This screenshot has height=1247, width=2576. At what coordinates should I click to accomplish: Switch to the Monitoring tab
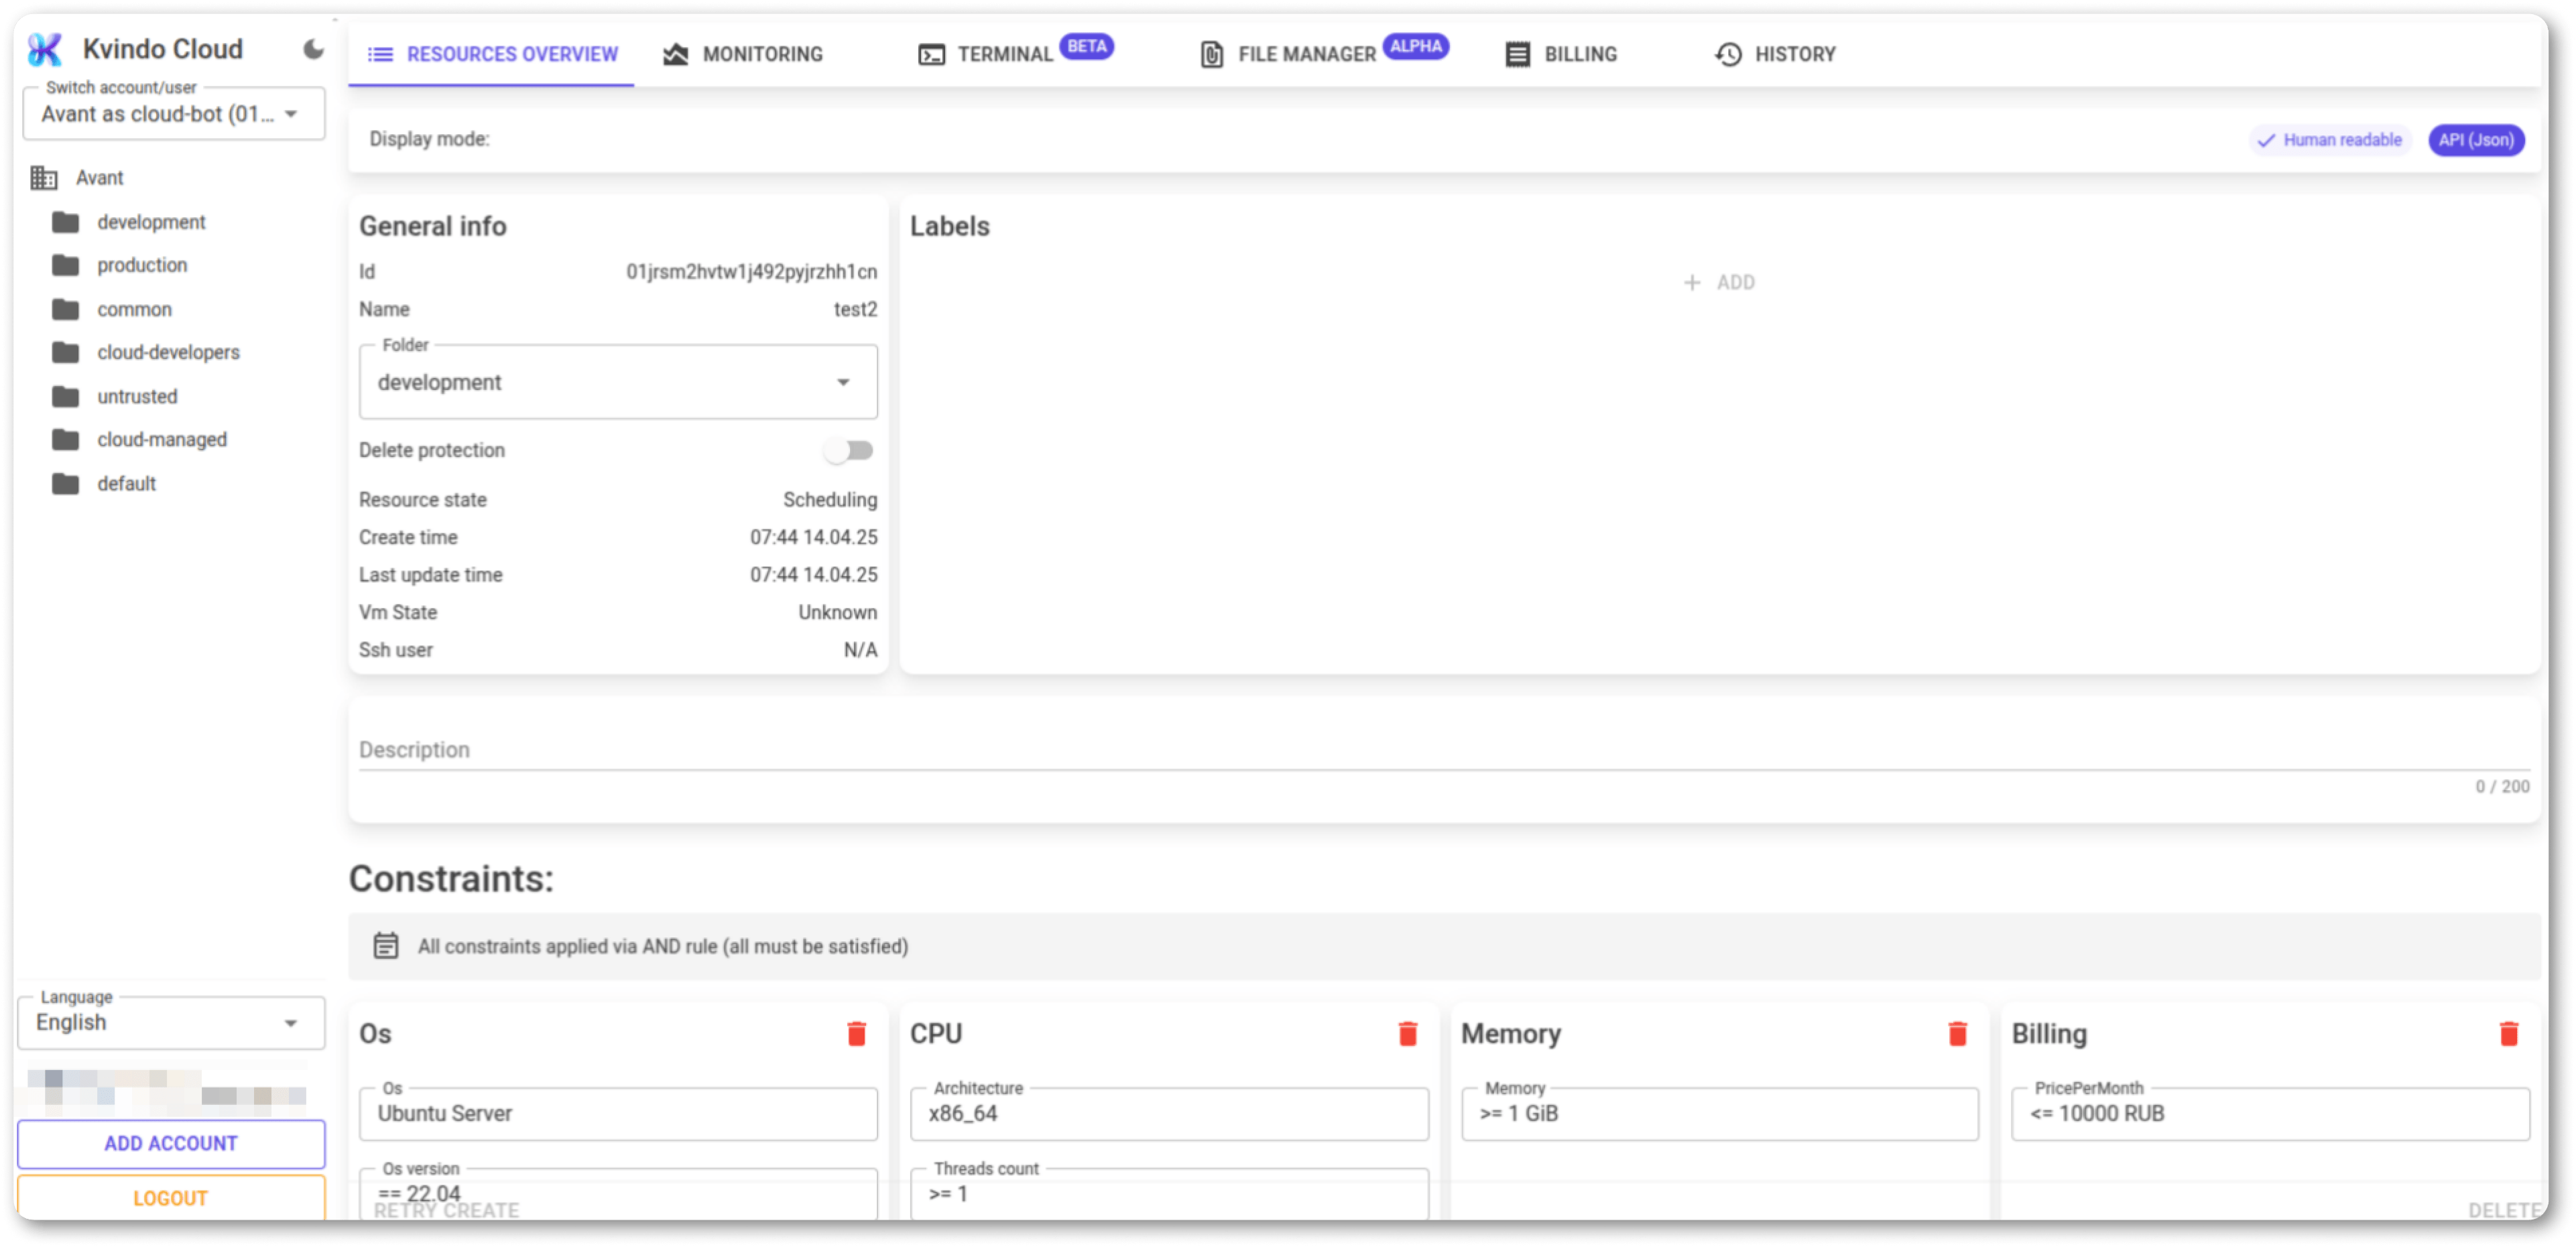[x=743, y=54]
